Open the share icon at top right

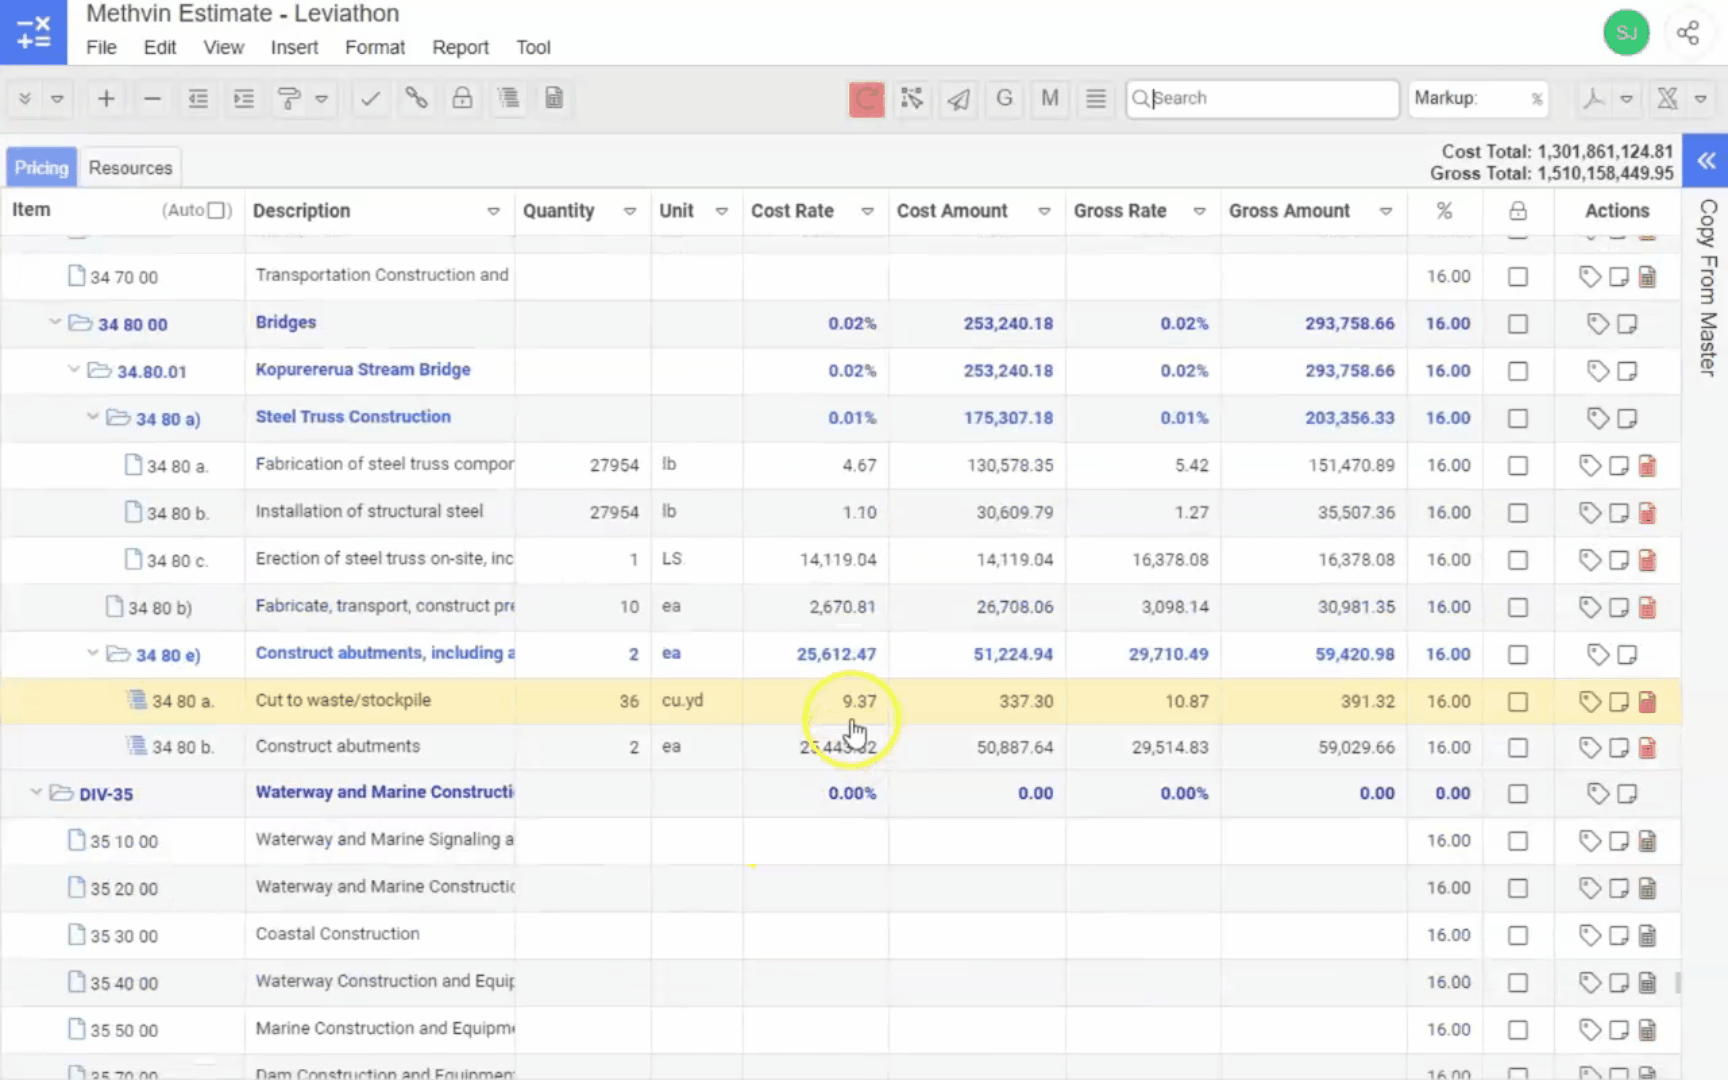click(x=1688, y=33)
